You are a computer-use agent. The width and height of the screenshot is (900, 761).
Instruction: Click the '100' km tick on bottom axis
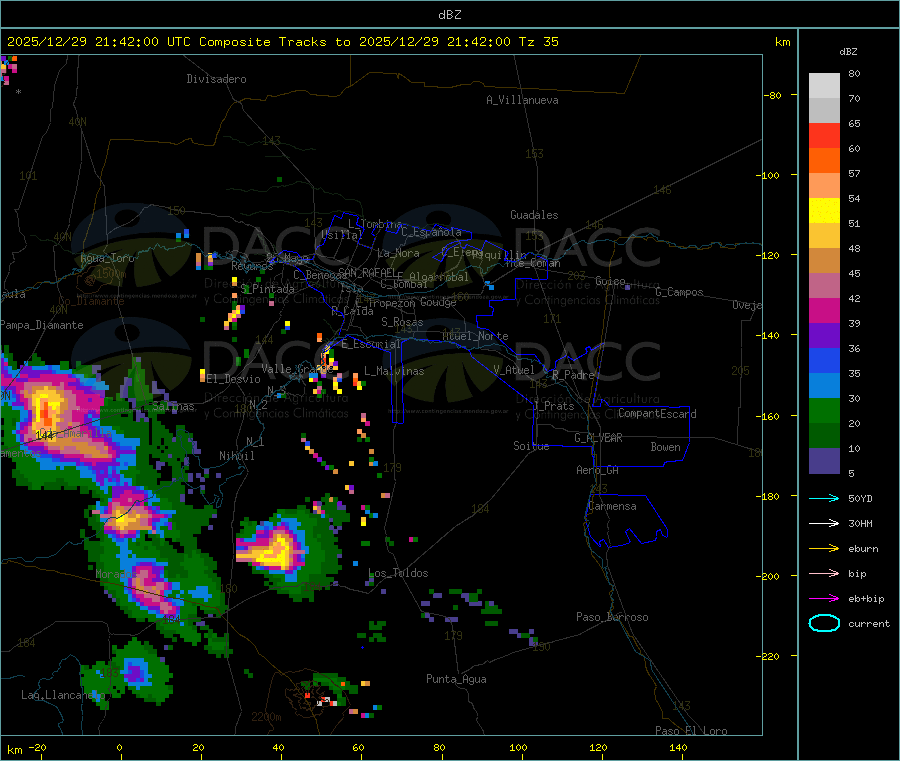pyautogui.click(x=518, y=747)
